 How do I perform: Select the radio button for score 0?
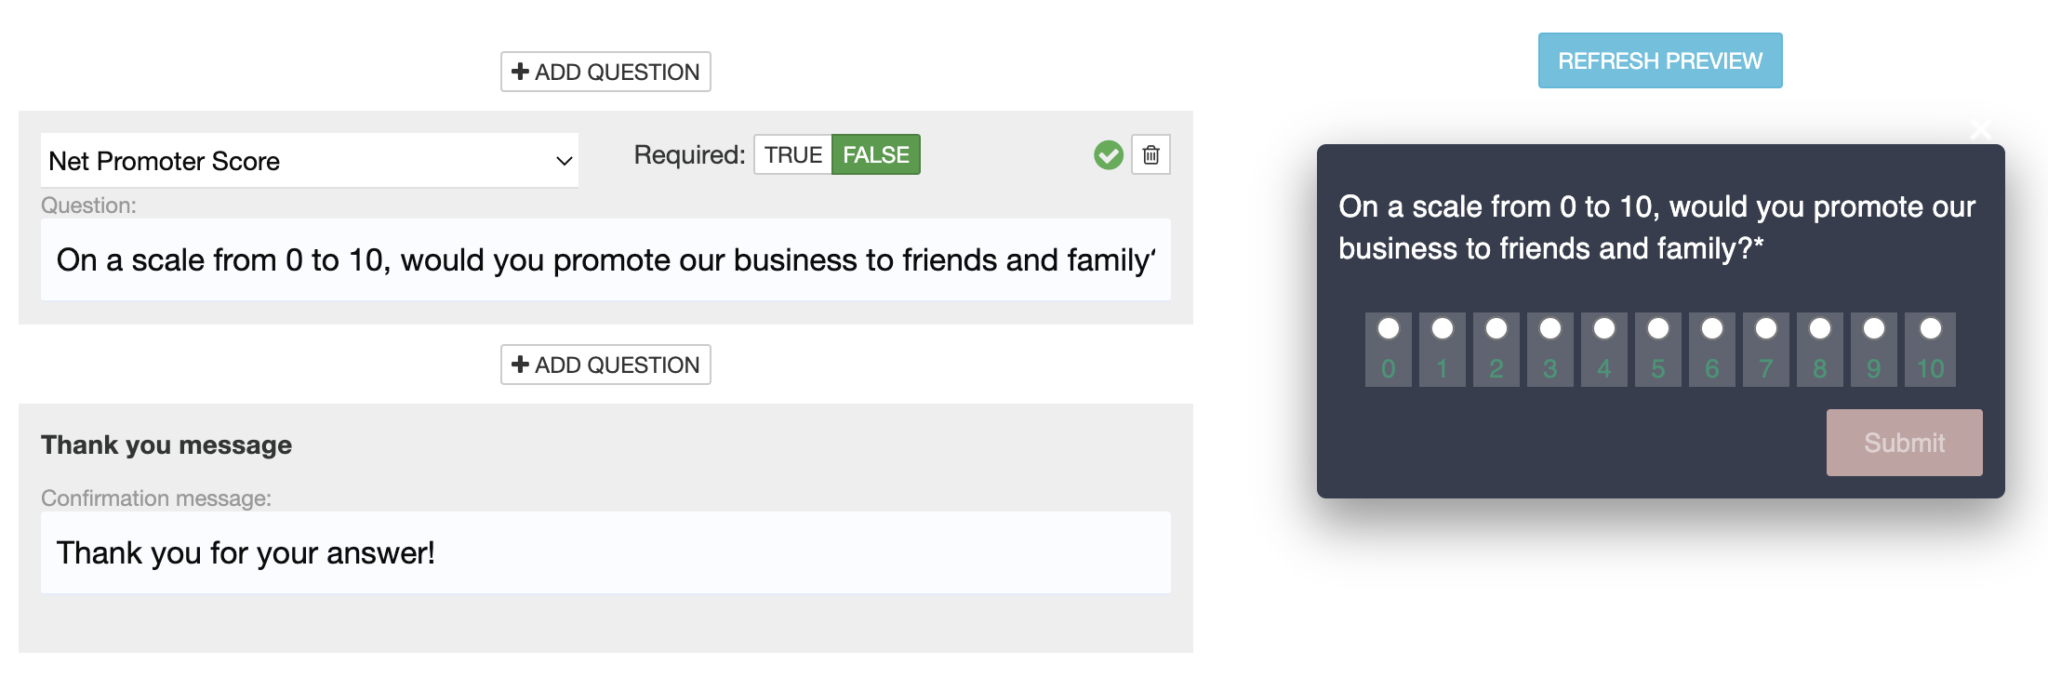click(1388, 327)
